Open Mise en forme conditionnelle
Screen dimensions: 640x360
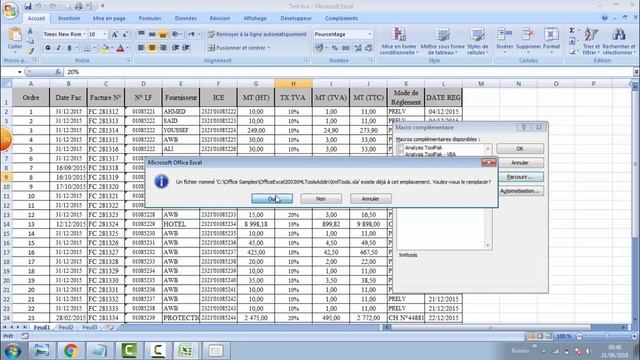[398, 41]
